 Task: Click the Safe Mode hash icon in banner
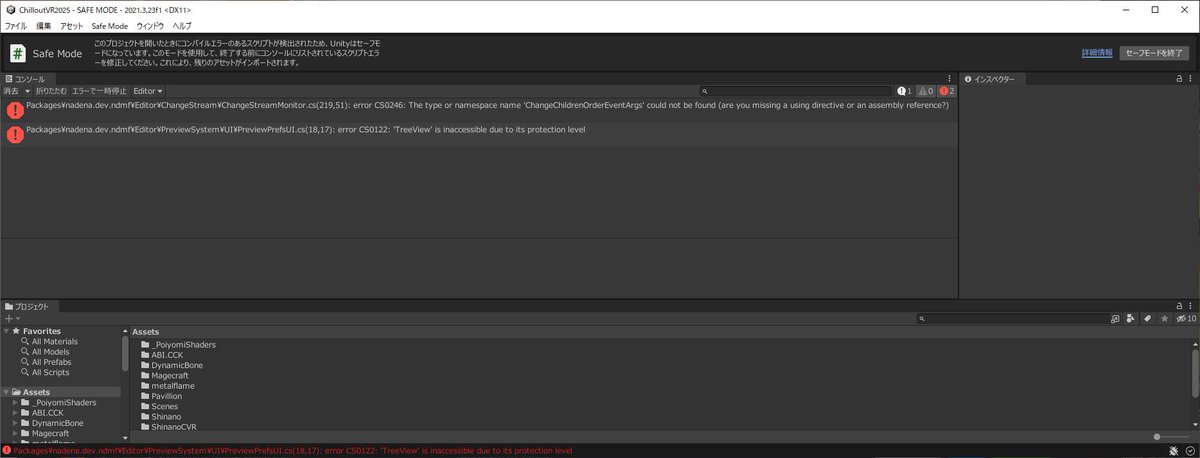click(x=18, y=53)
